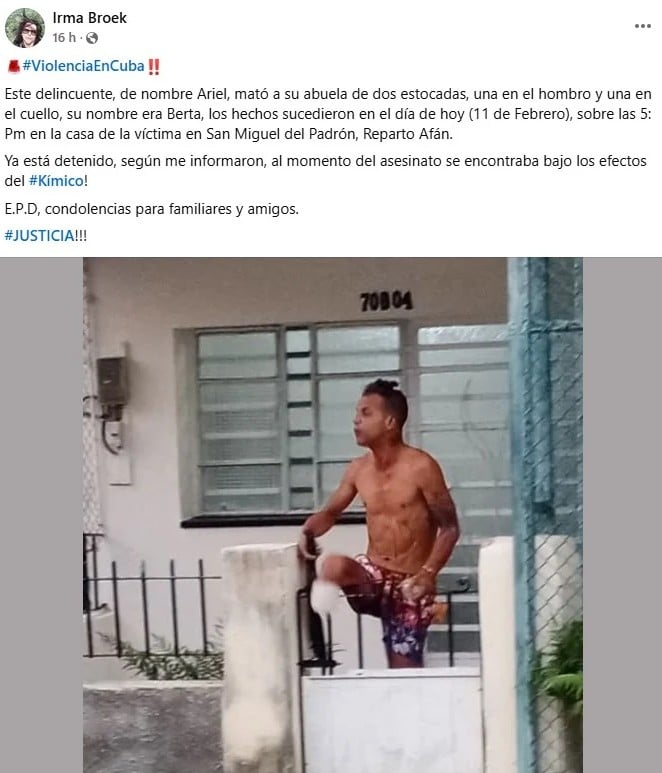Click the gray left margin beside photo
Image resolution: width=662 pixels, height=773 pixels.
(41, 515)
